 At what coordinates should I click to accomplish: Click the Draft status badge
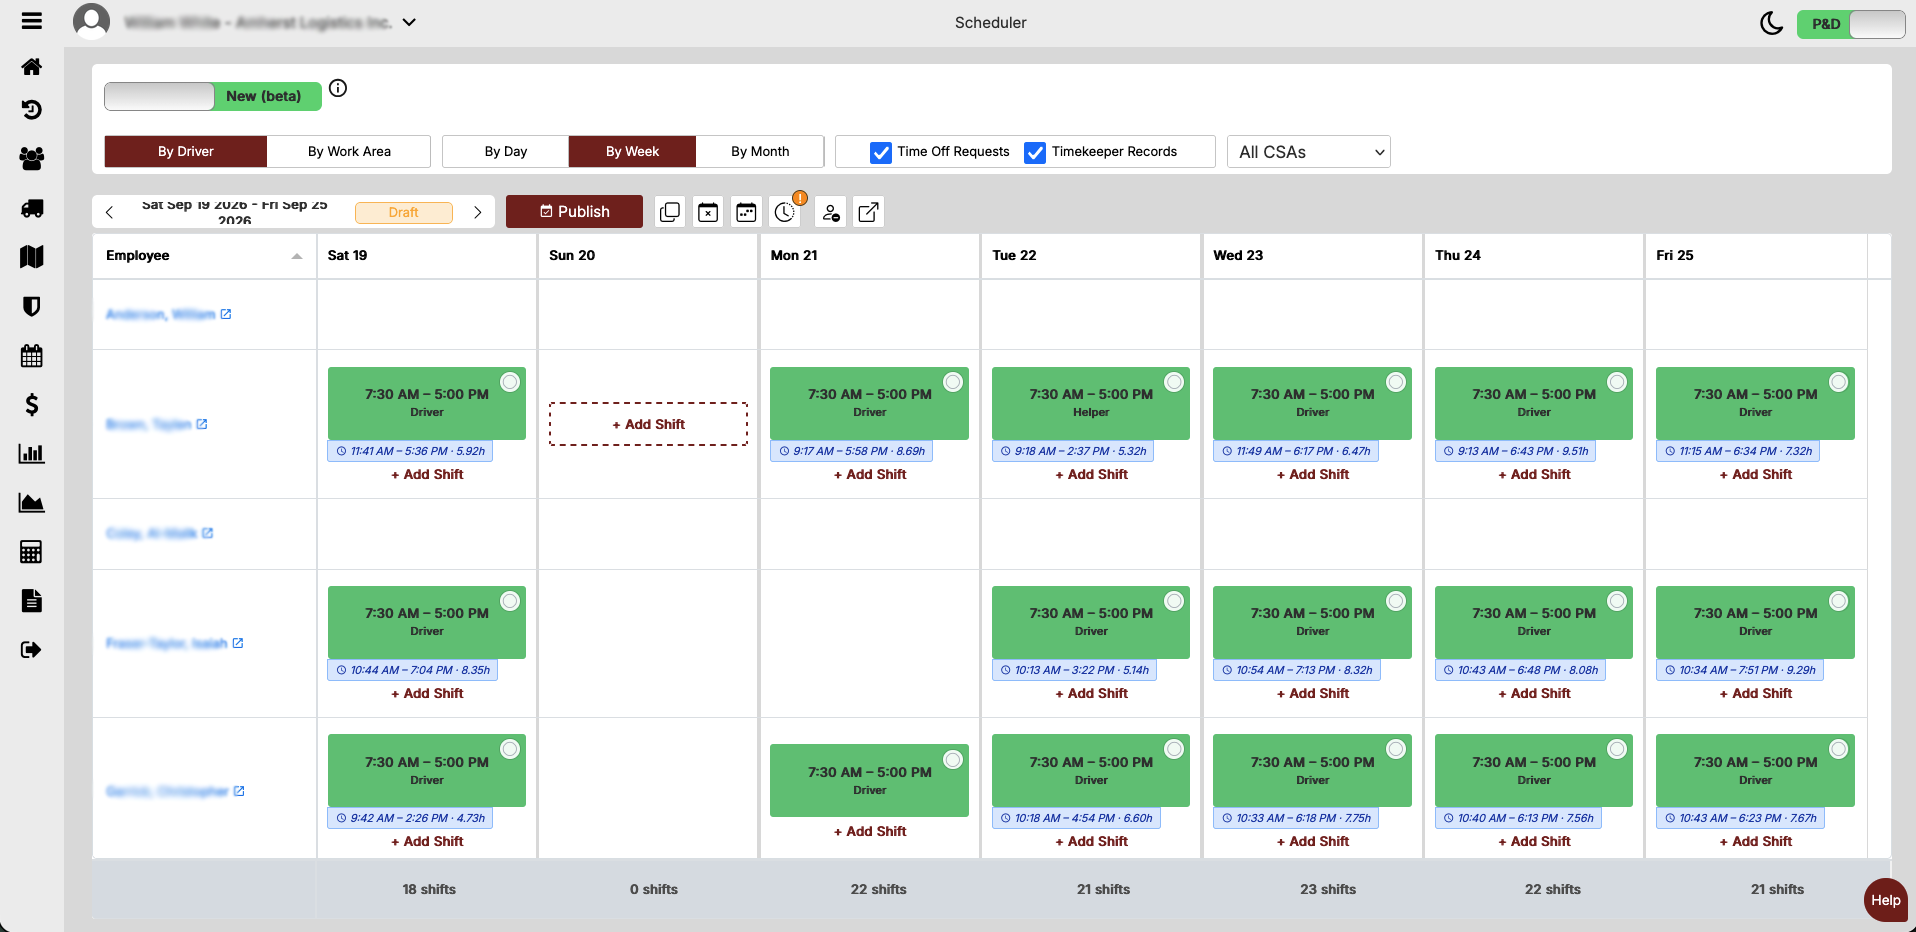point(404,212)
